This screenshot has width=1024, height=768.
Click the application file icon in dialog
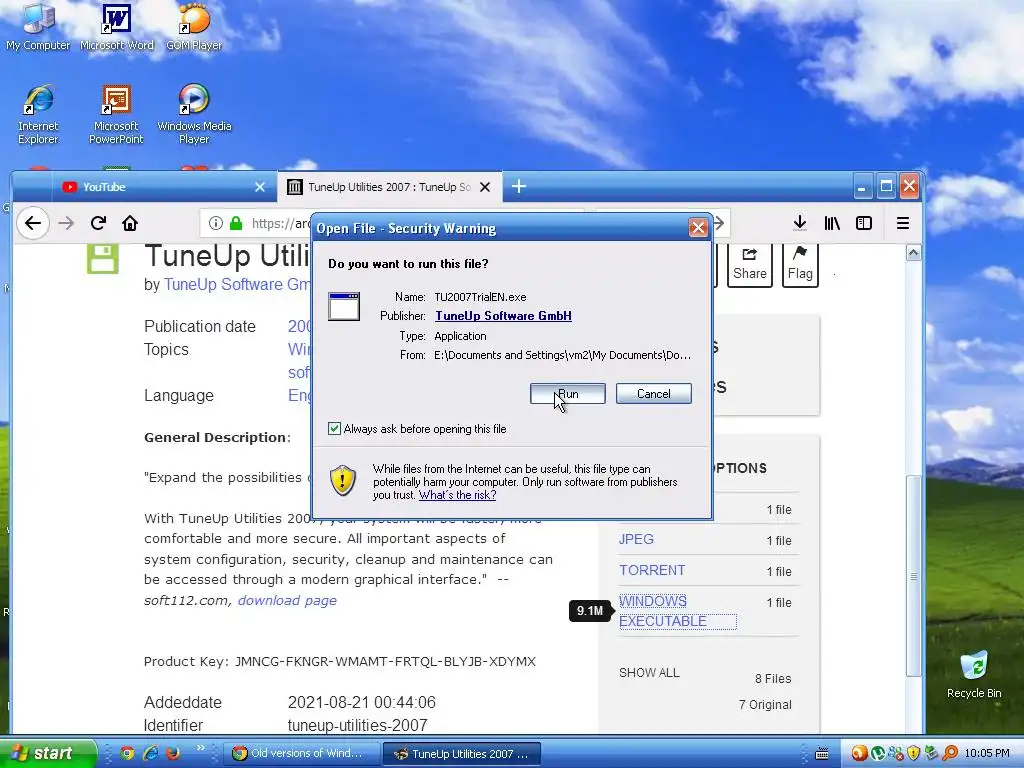(x=344, y=306)
